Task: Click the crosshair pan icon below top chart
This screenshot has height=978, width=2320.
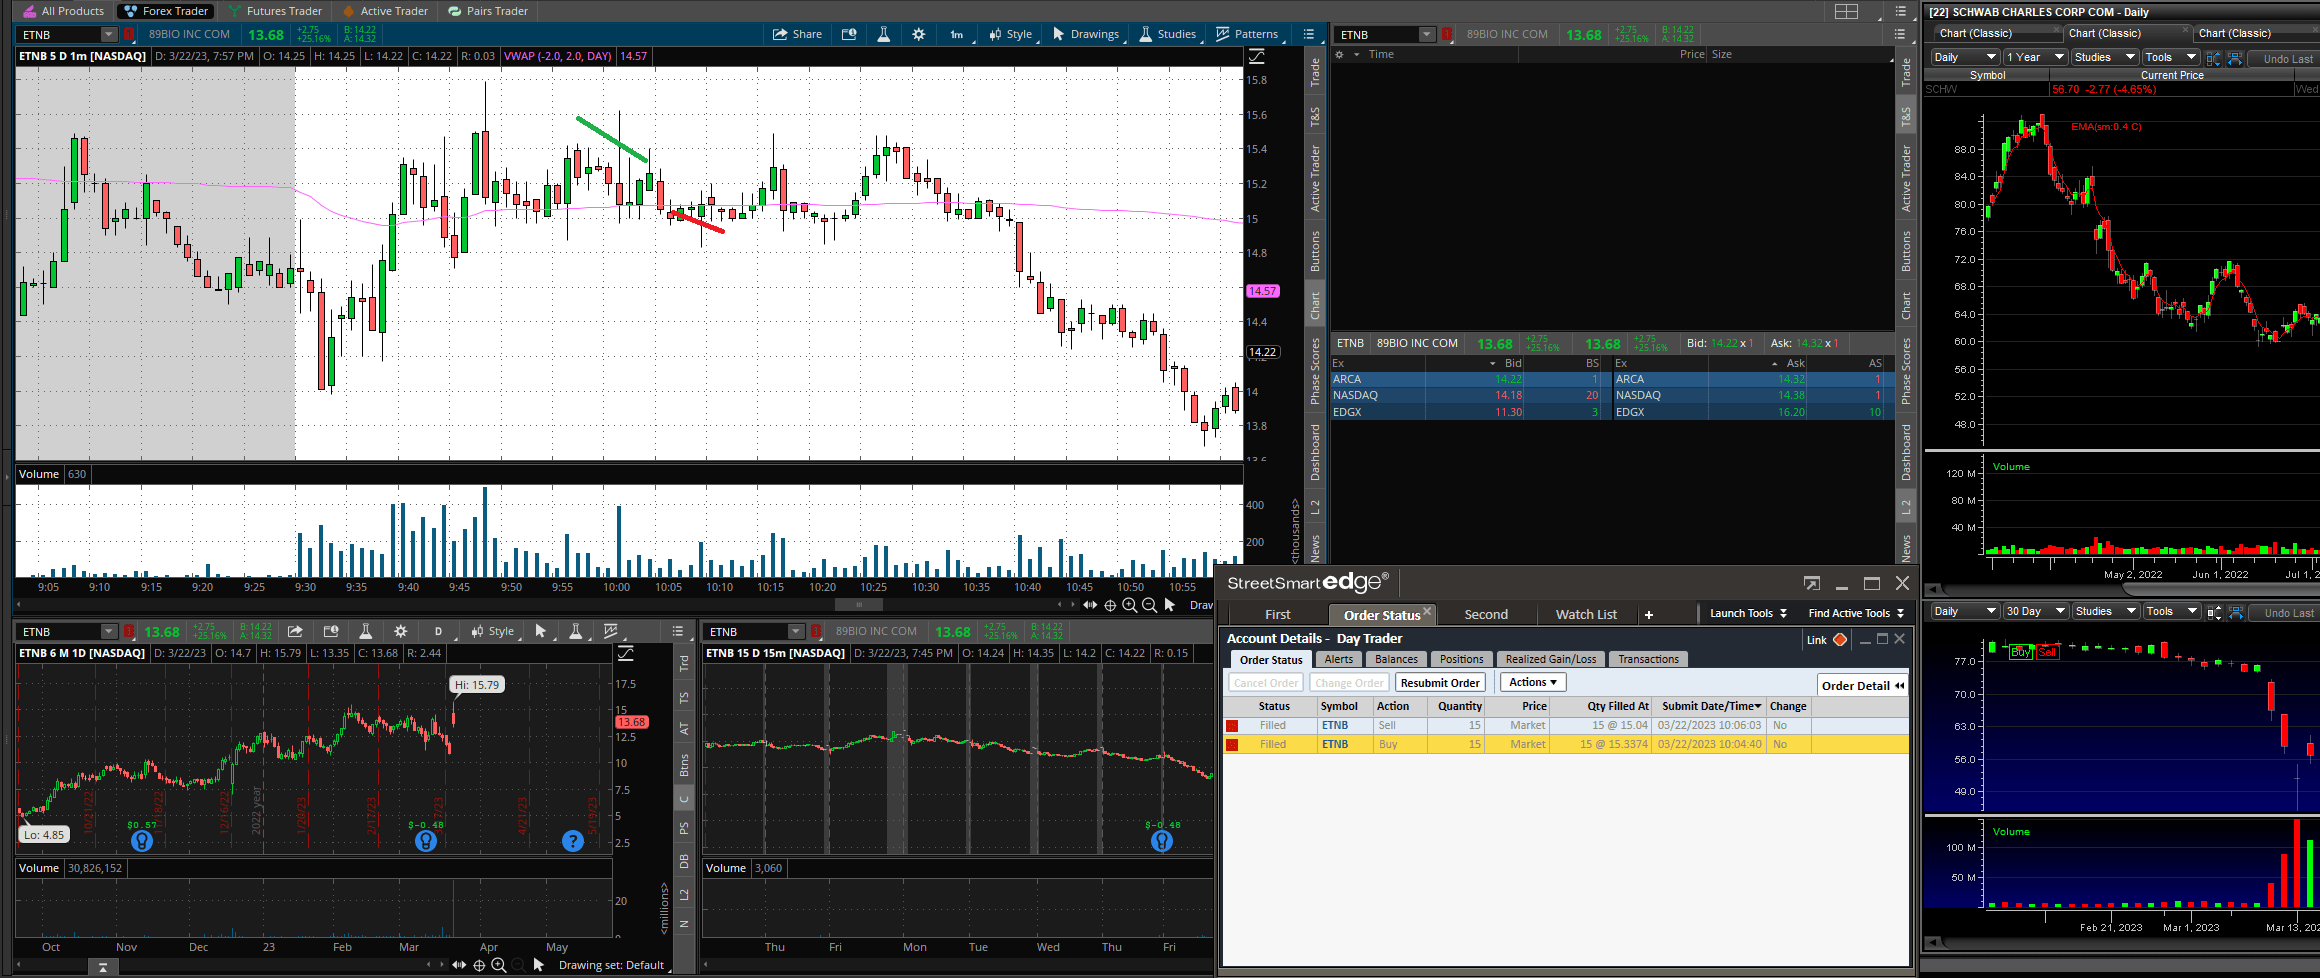Action: click(x=1110, y=605)
